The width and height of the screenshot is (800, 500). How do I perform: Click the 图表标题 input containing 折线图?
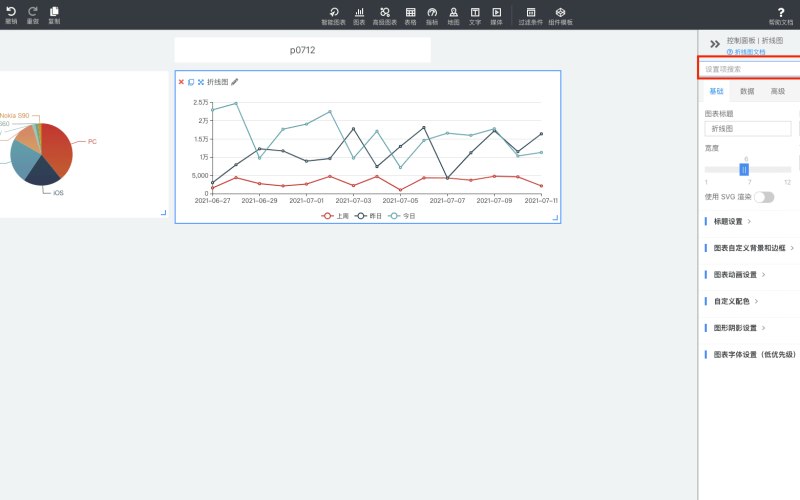pos(748,129)
